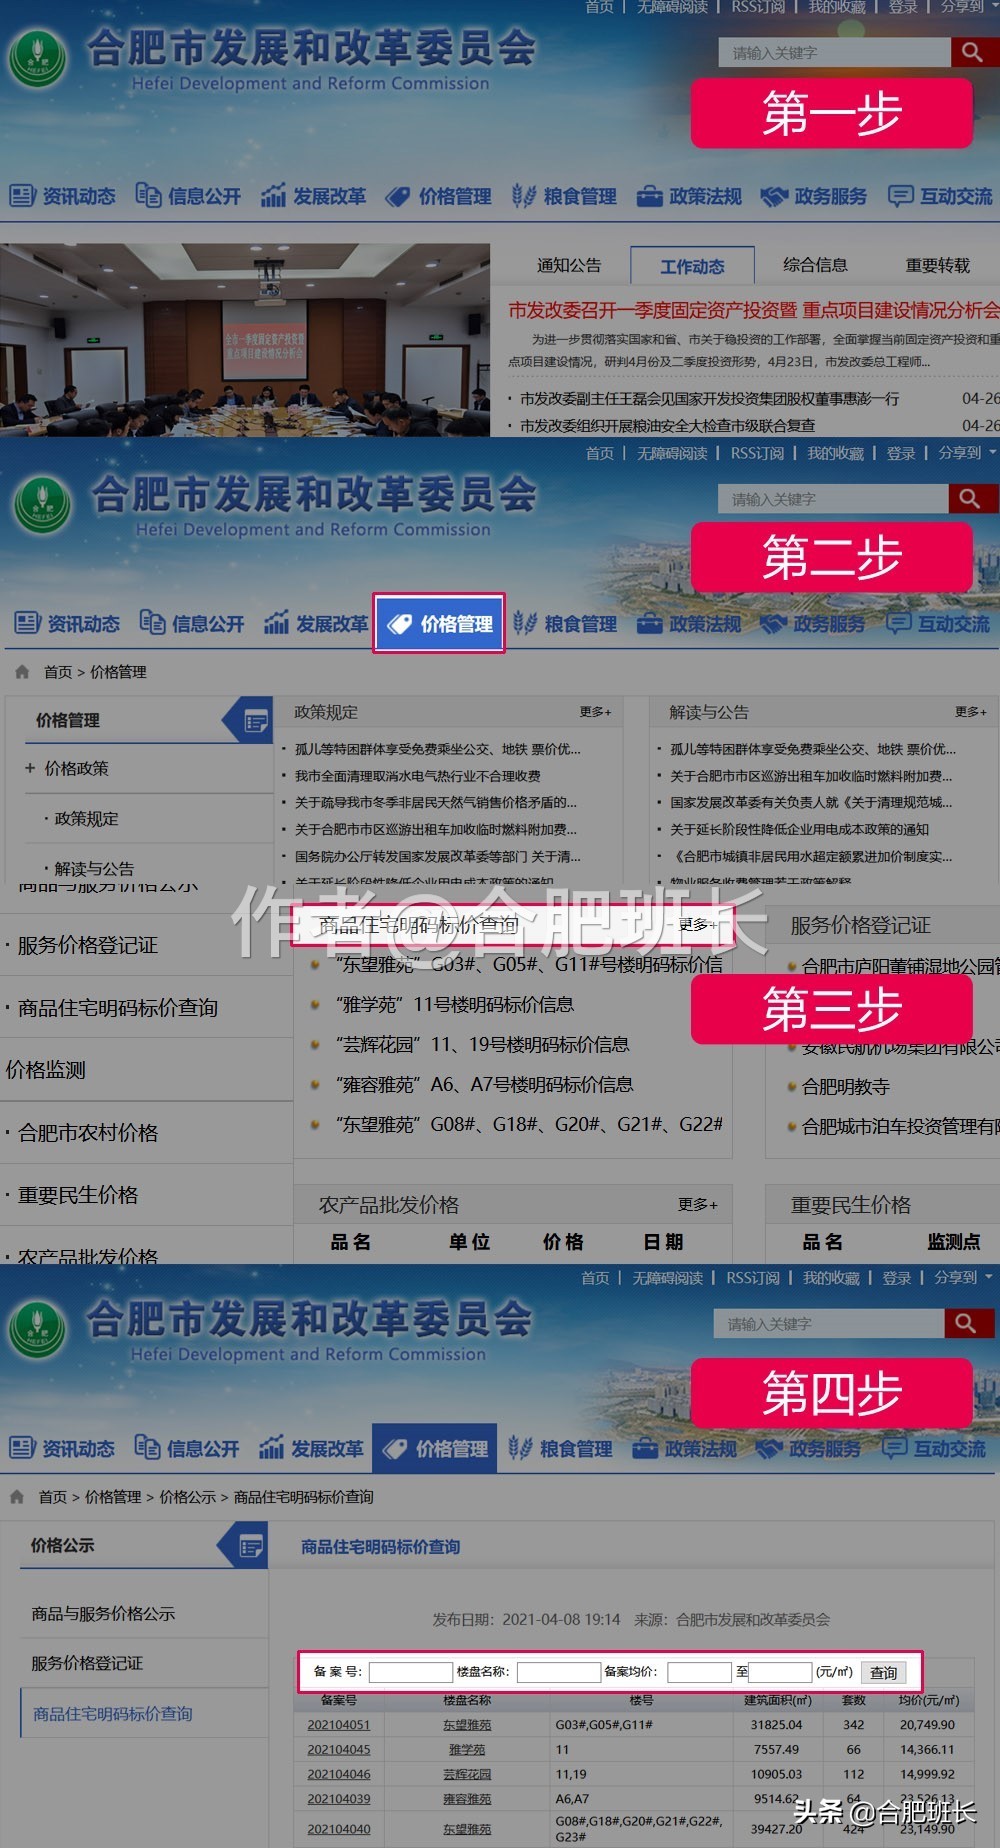
Task: Open record number 202104039
Action: click(x=339, y=1799)
